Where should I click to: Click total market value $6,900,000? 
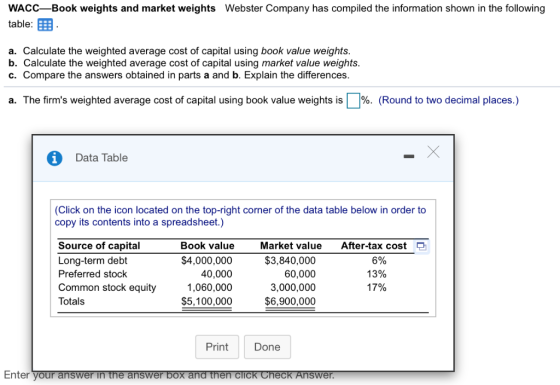coord(290,301)
